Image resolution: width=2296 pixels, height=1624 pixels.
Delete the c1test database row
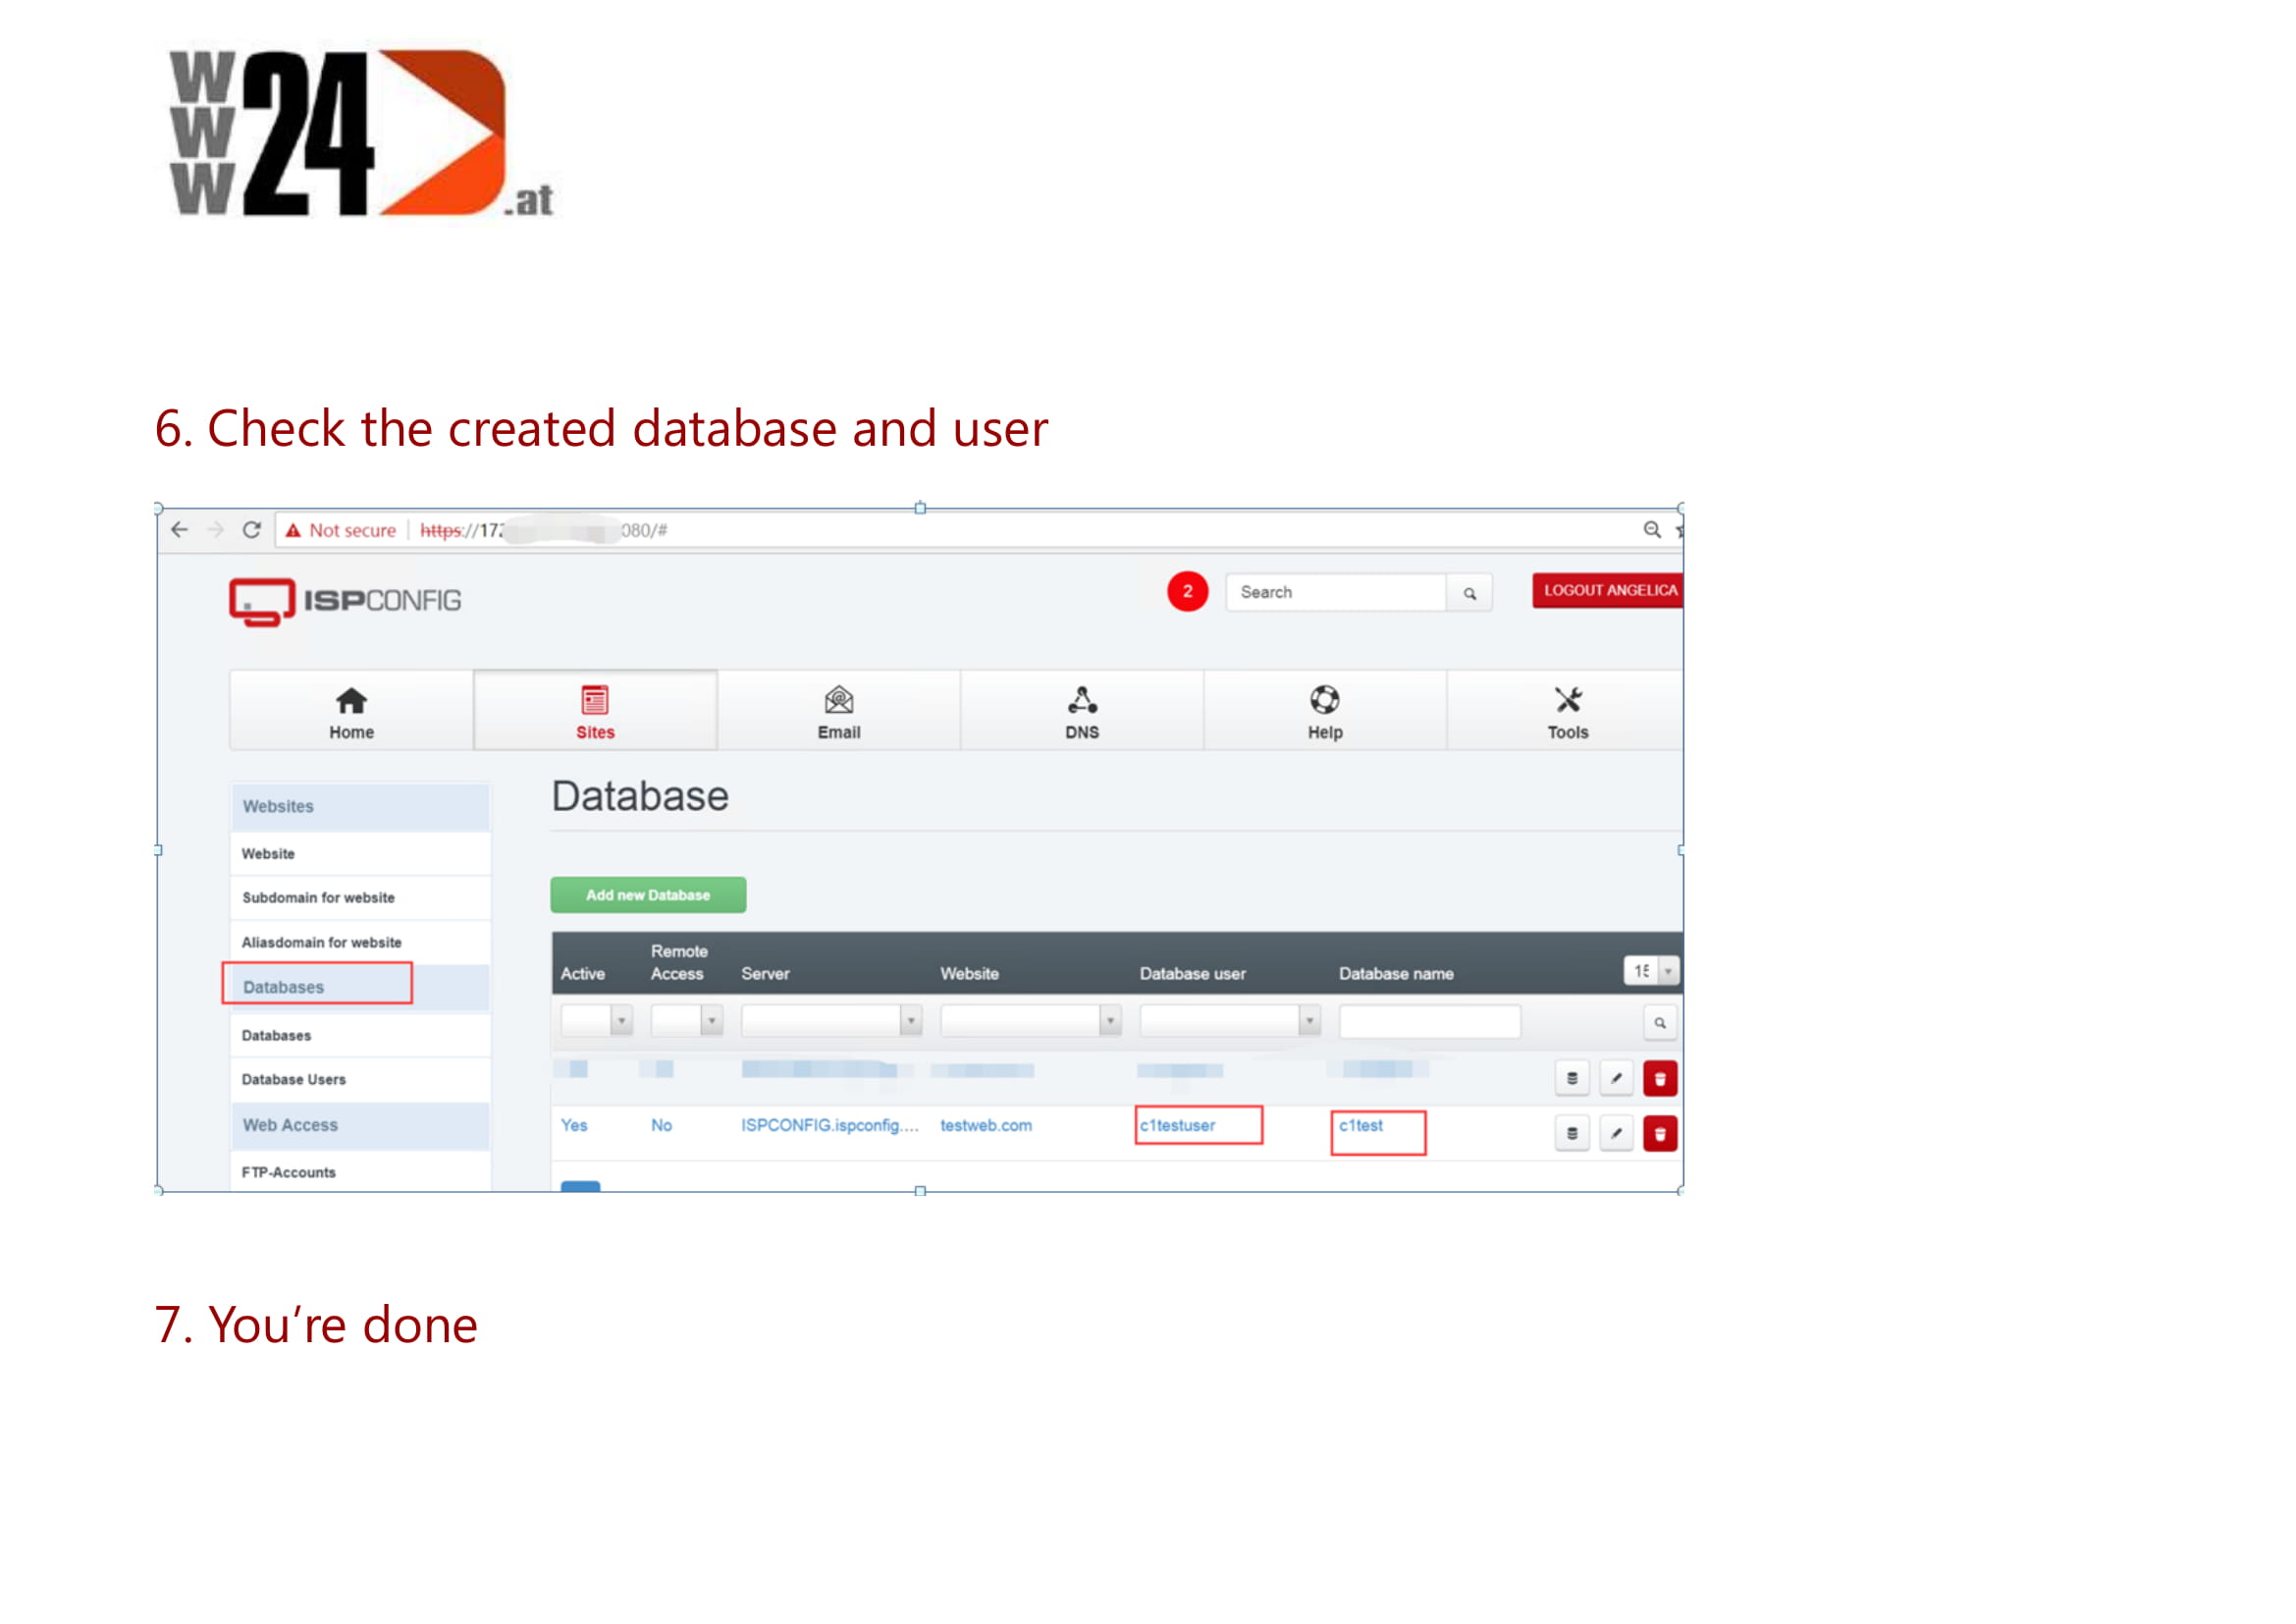click(x=1659, y=1133)
